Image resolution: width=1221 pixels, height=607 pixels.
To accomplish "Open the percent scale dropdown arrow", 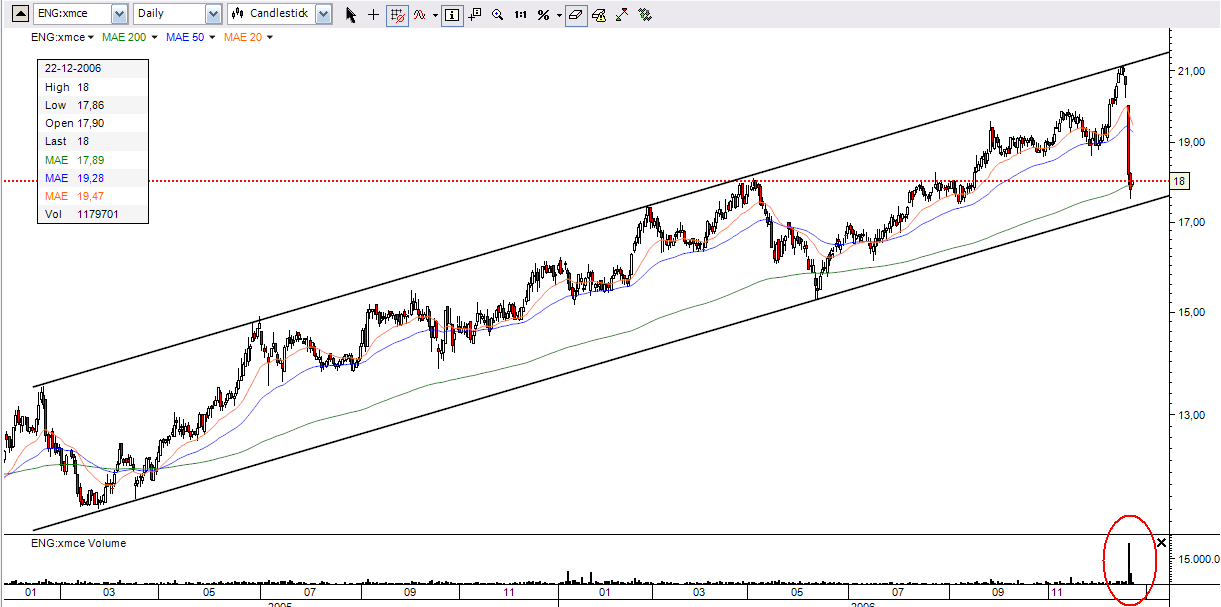I will pos(559,15).
